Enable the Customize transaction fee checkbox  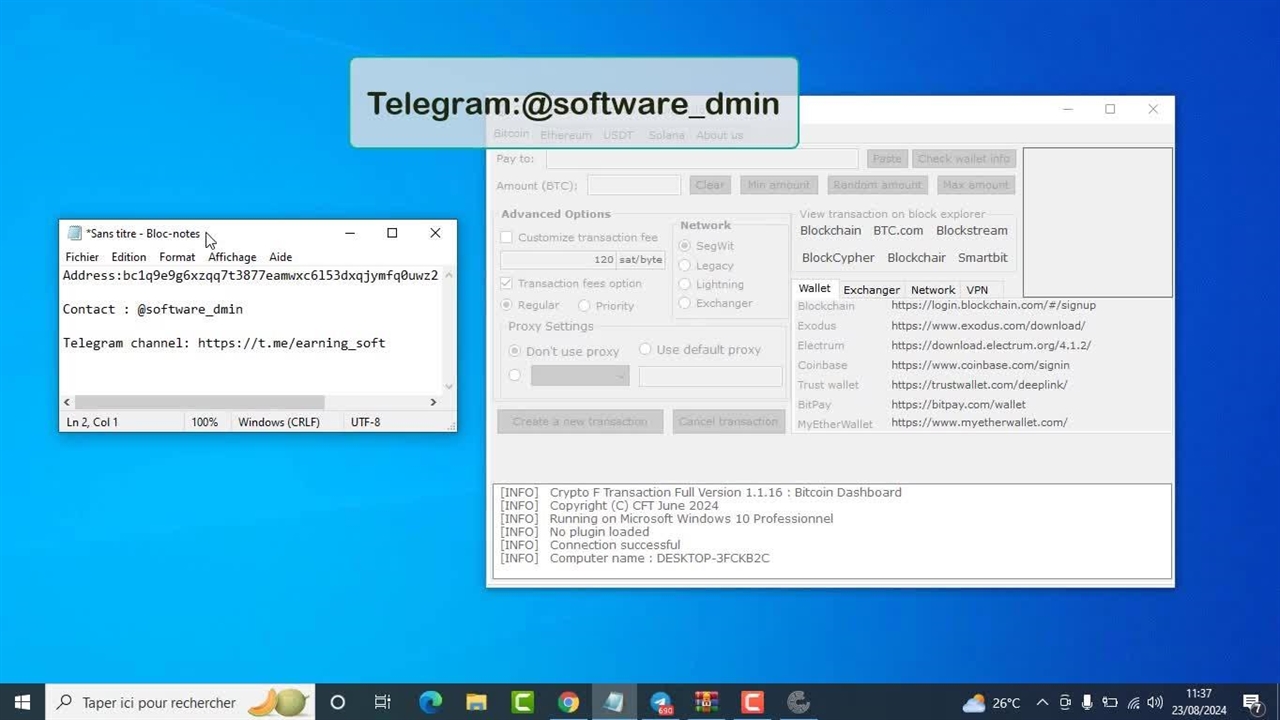point(507,237)
